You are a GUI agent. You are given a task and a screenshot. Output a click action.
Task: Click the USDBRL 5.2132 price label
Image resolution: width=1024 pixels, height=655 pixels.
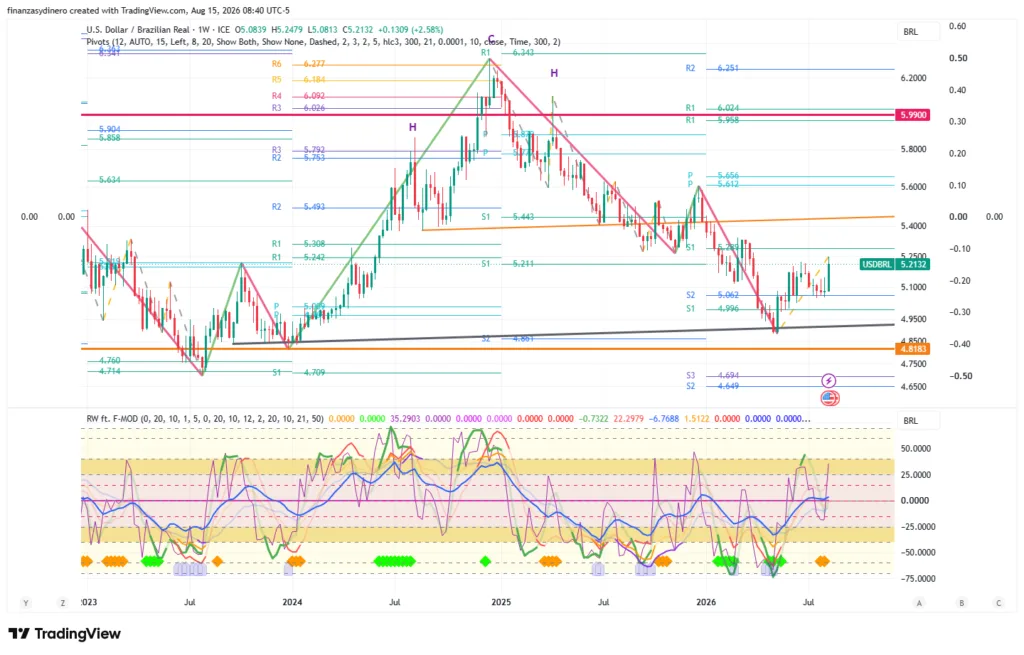point(894,264)
